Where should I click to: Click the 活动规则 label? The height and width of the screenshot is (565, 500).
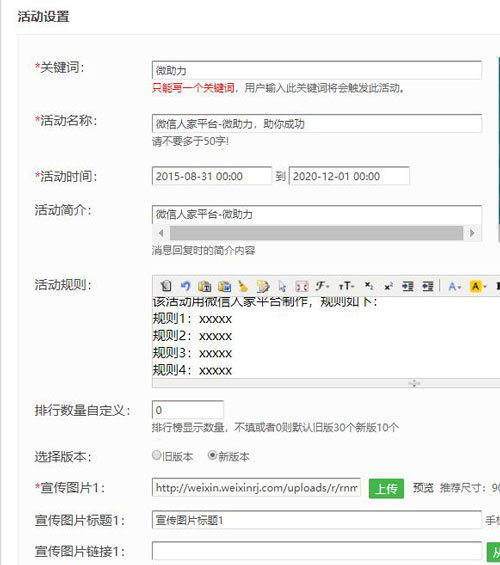63,285
